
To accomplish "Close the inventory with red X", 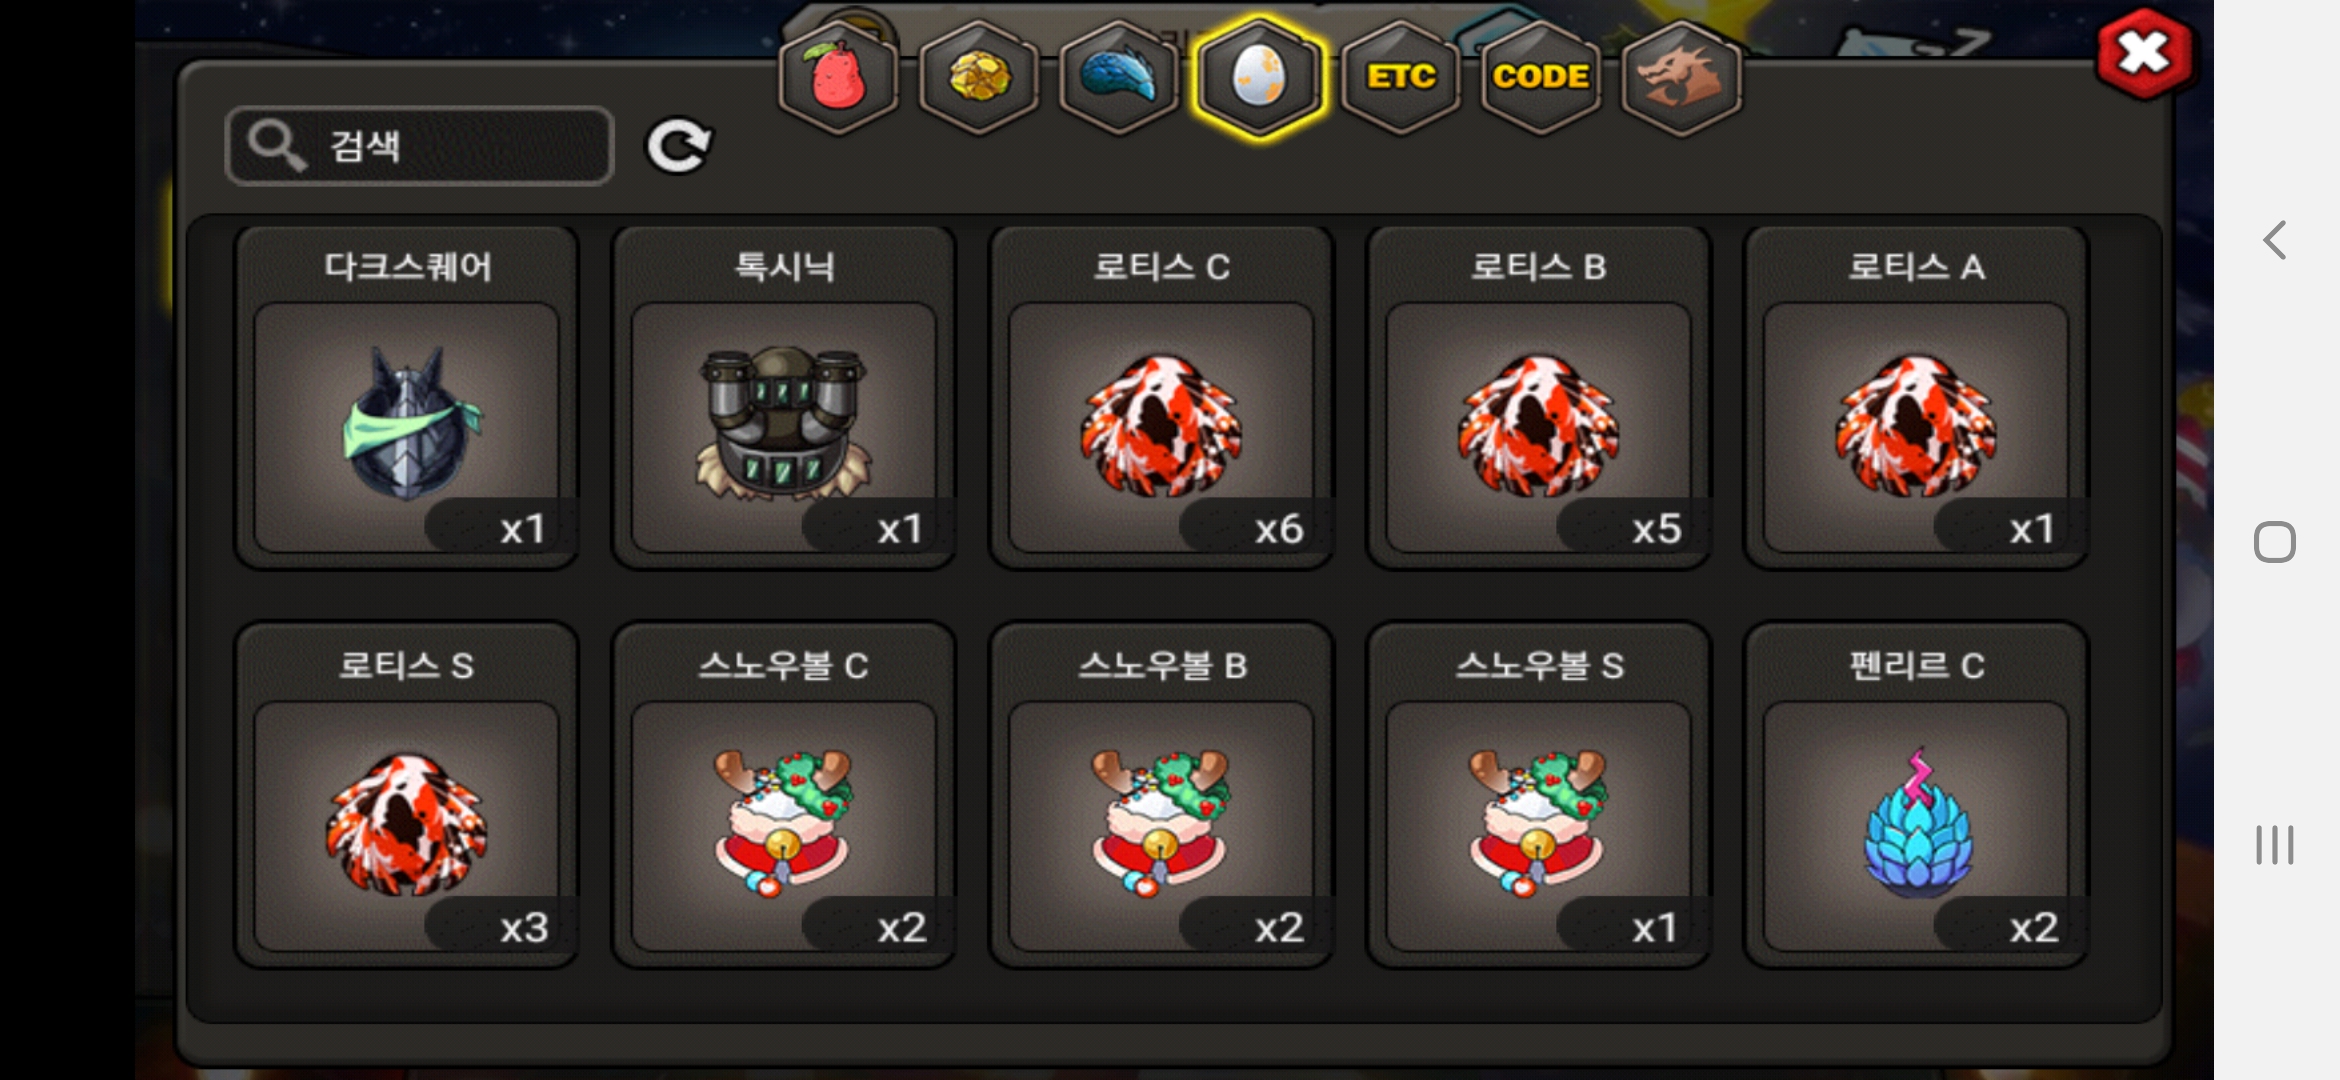I will point(2145,54).
